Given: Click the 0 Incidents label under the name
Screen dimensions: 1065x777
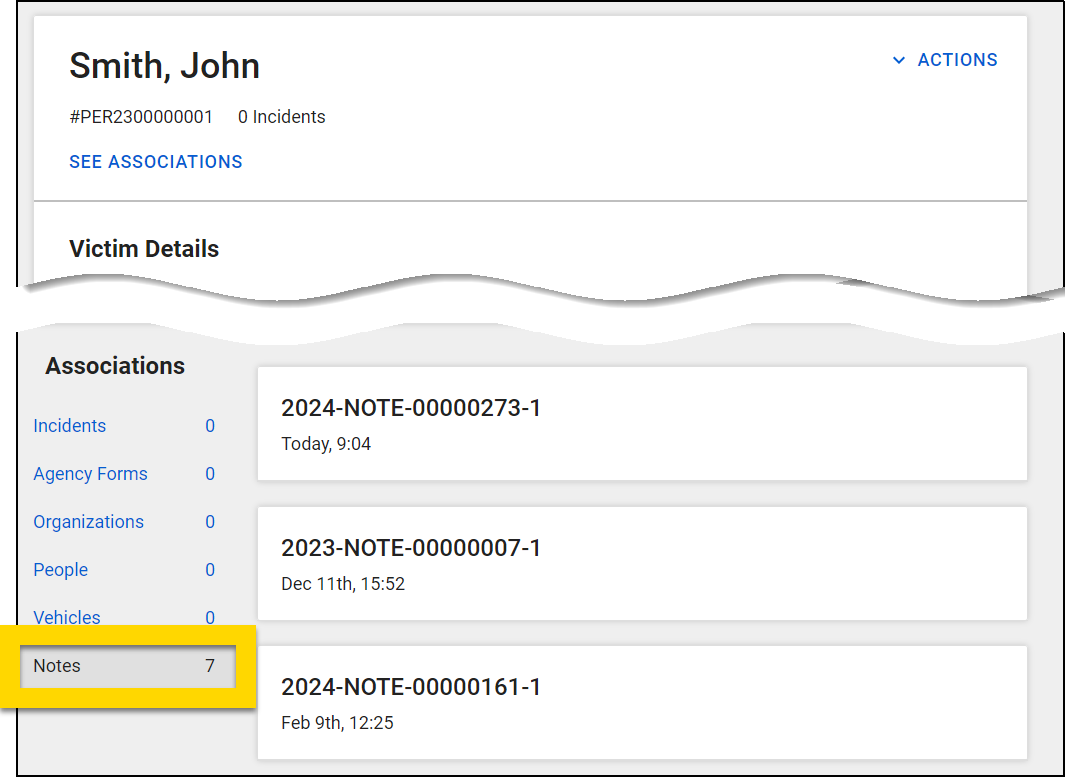Looking at the screenshot, I should tap(281, 117).
